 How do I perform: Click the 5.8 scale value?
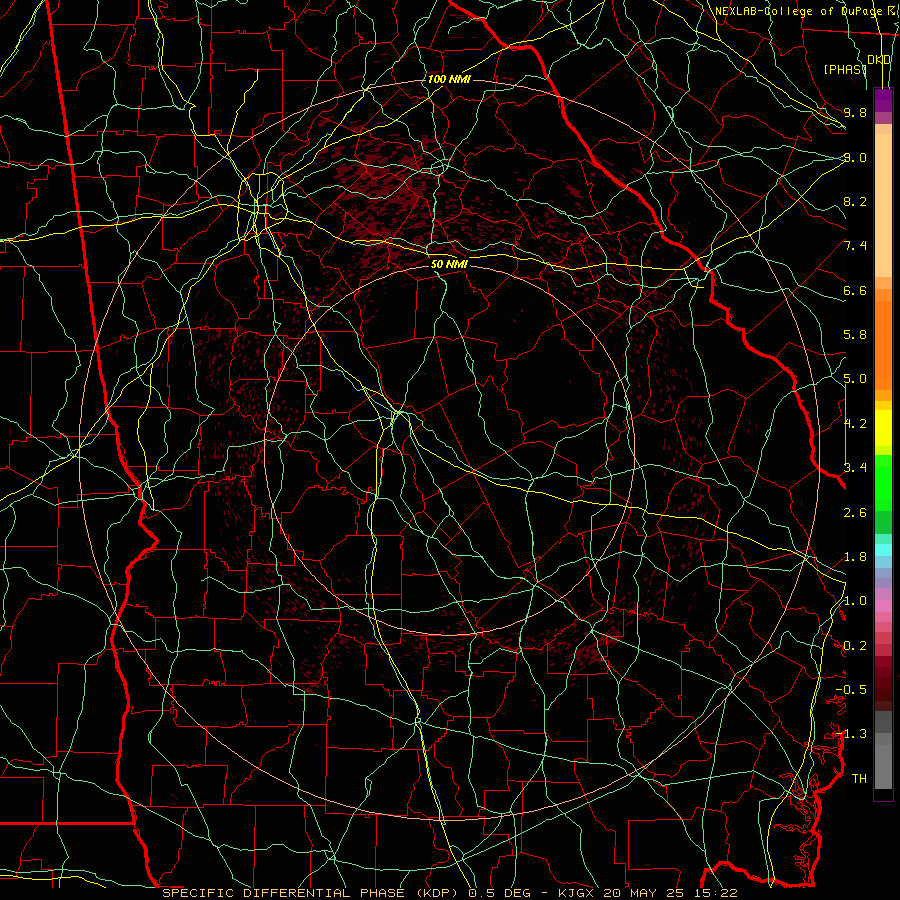coord(855,335)
